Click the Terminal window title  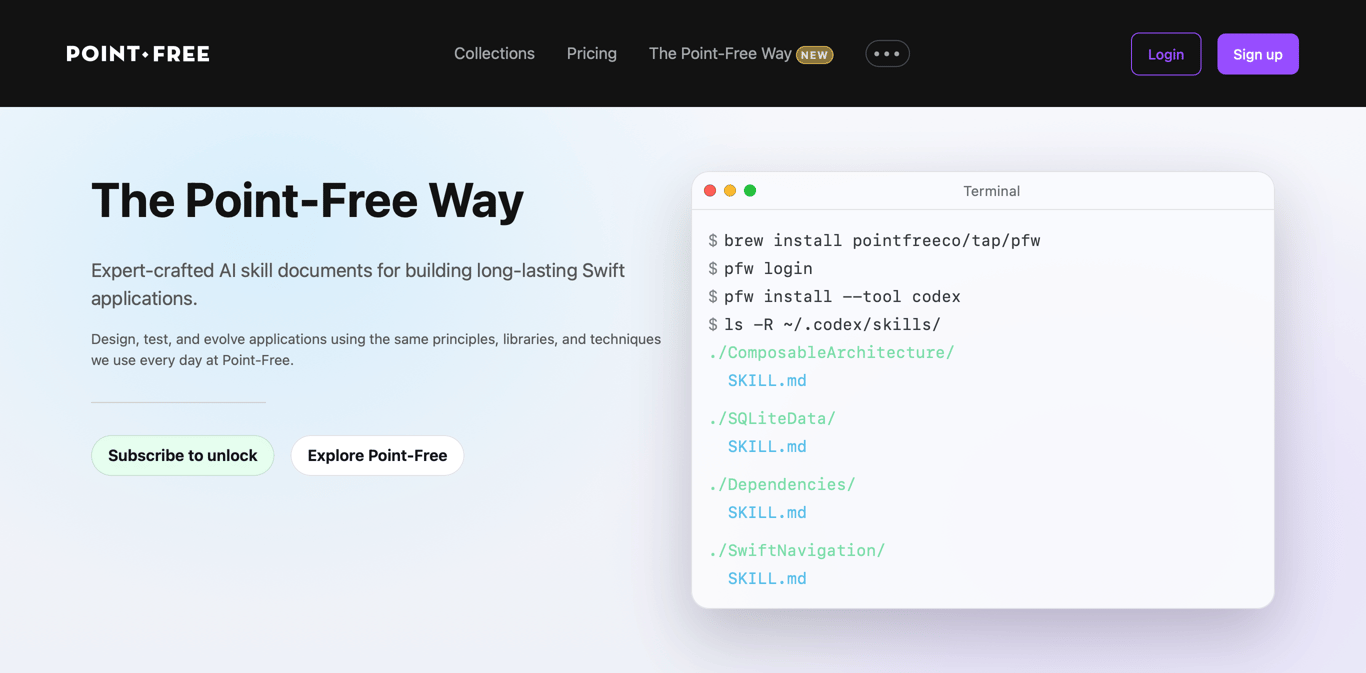pyautogui.click(x=991, y=191)
